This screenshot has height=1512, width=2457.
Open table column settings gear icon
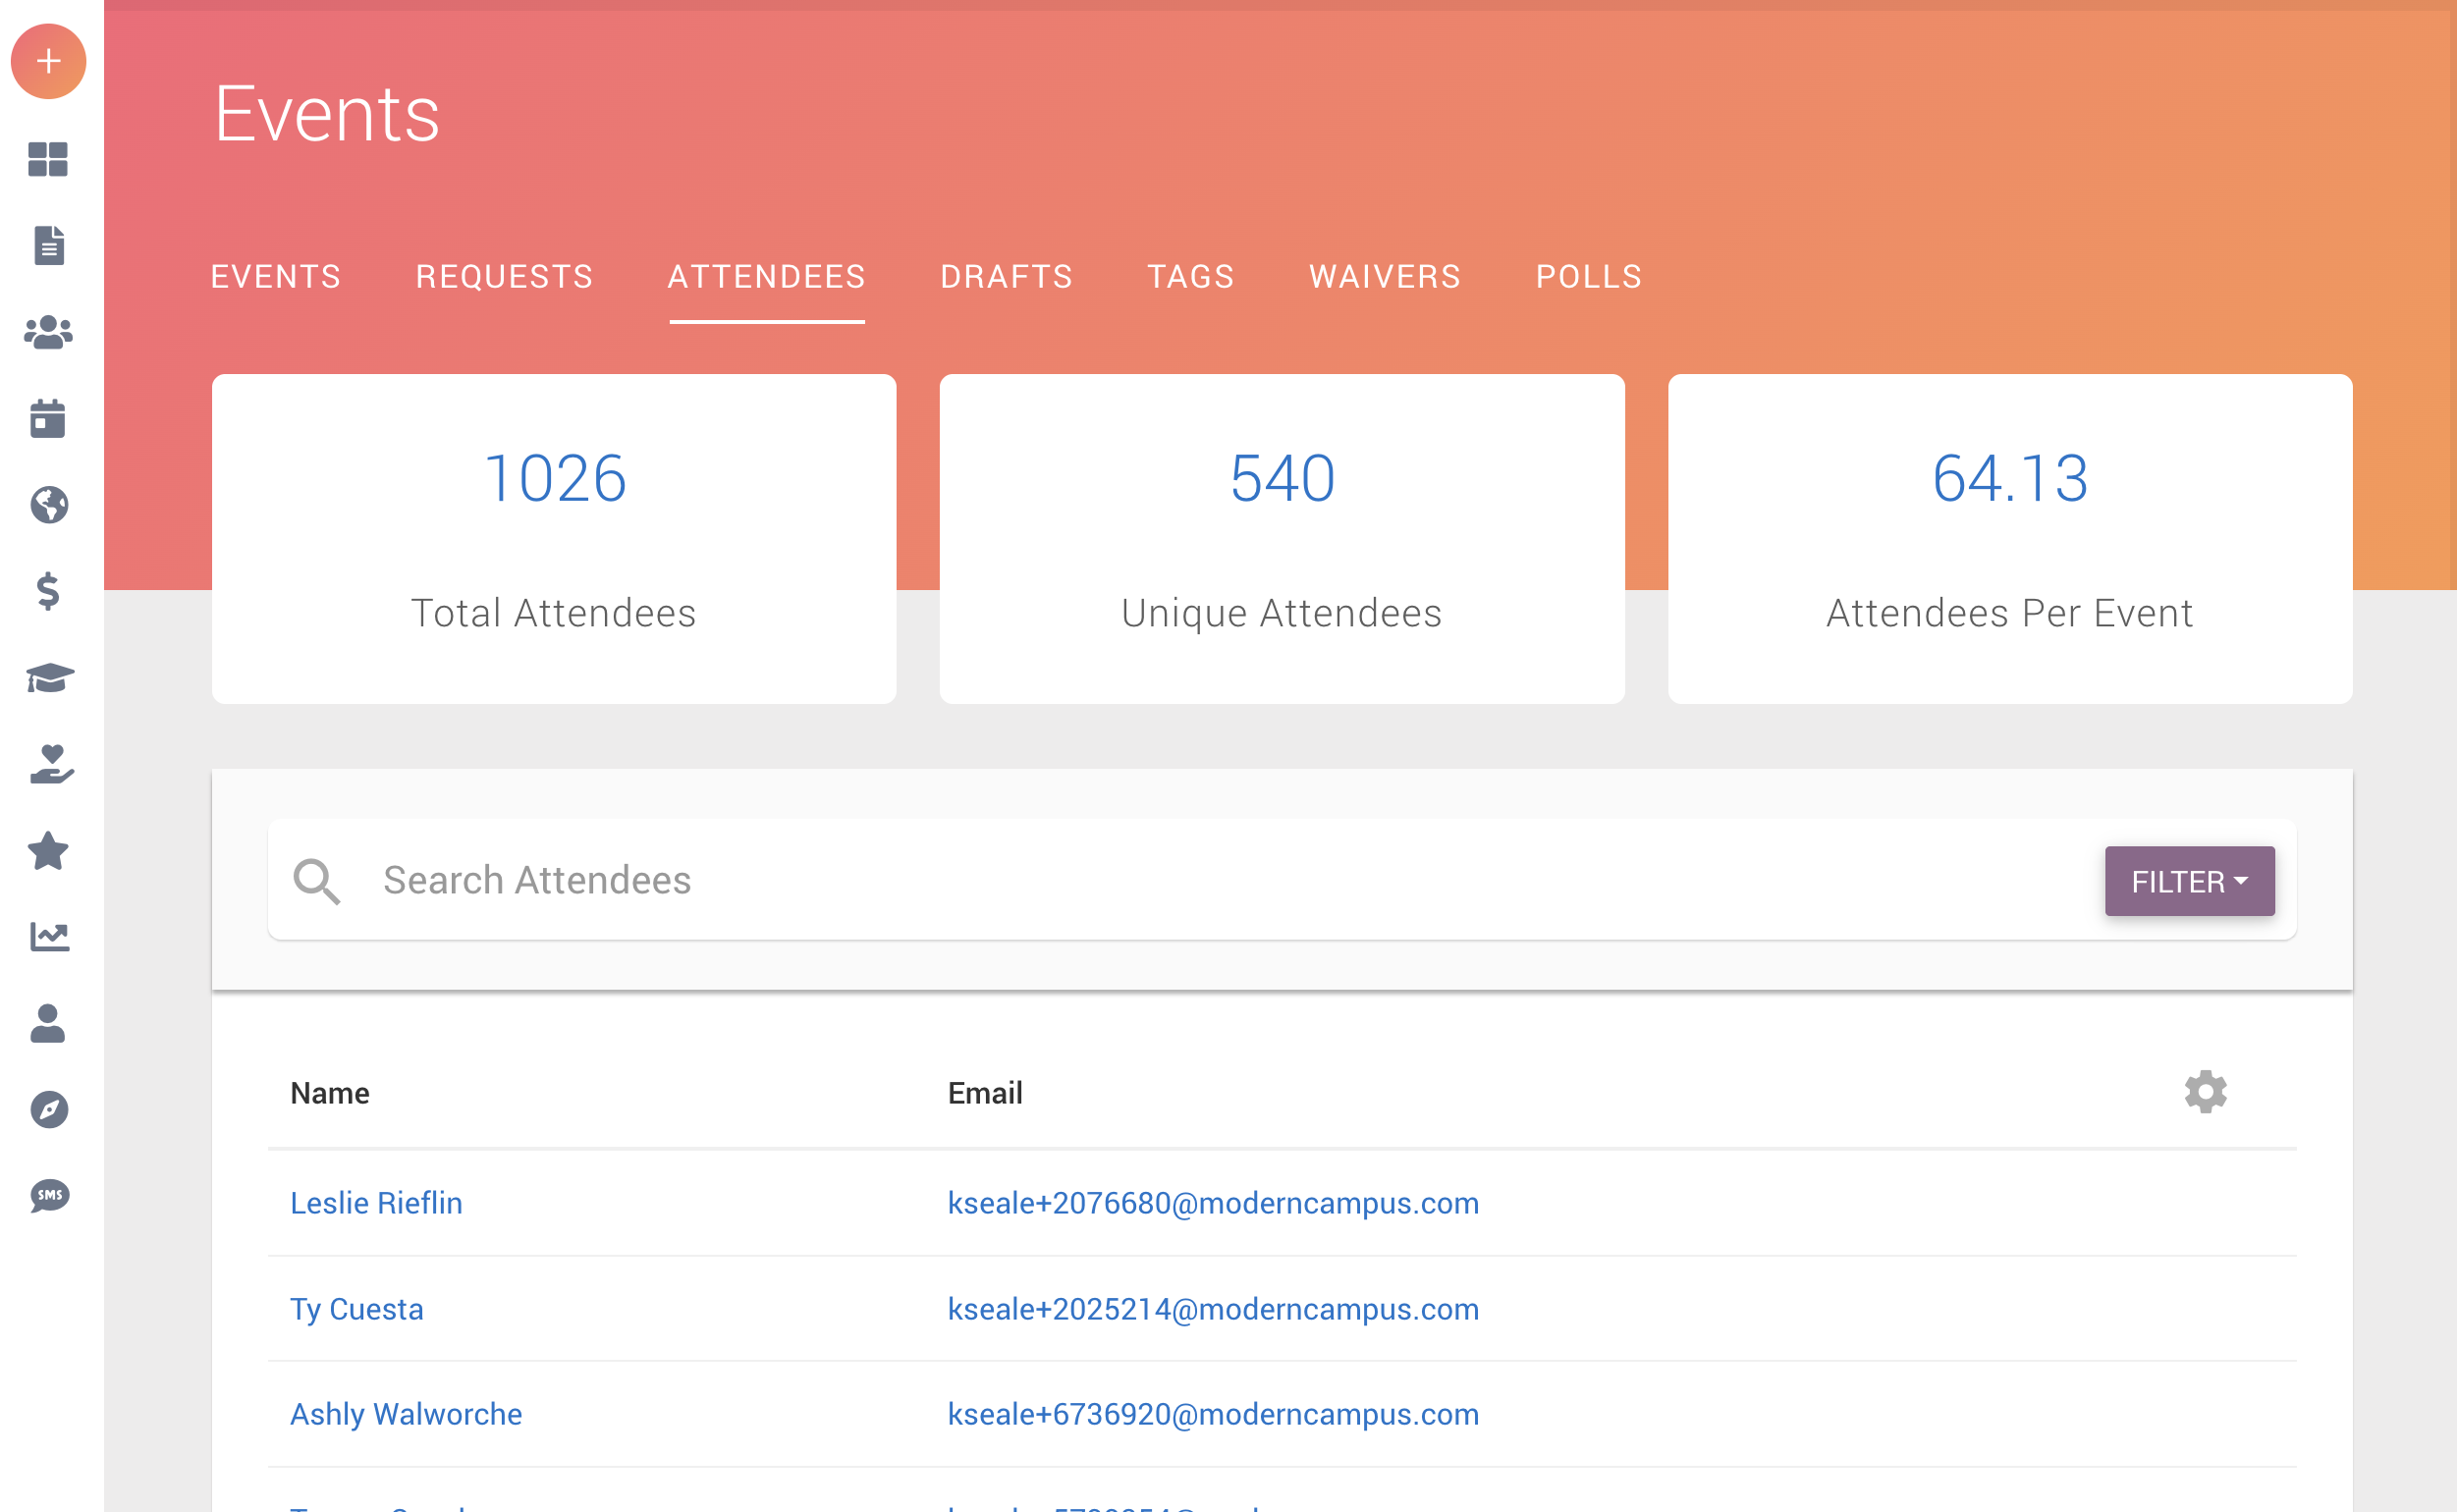click(2205, 1092)
